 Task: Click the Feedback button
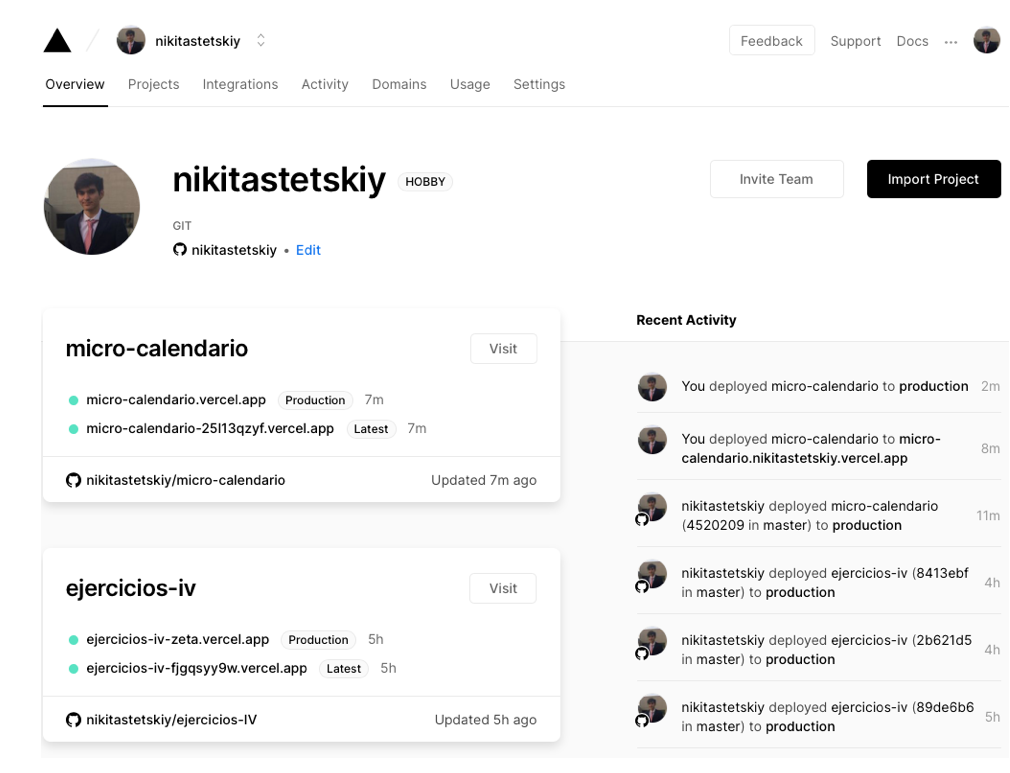click(772, 41)
